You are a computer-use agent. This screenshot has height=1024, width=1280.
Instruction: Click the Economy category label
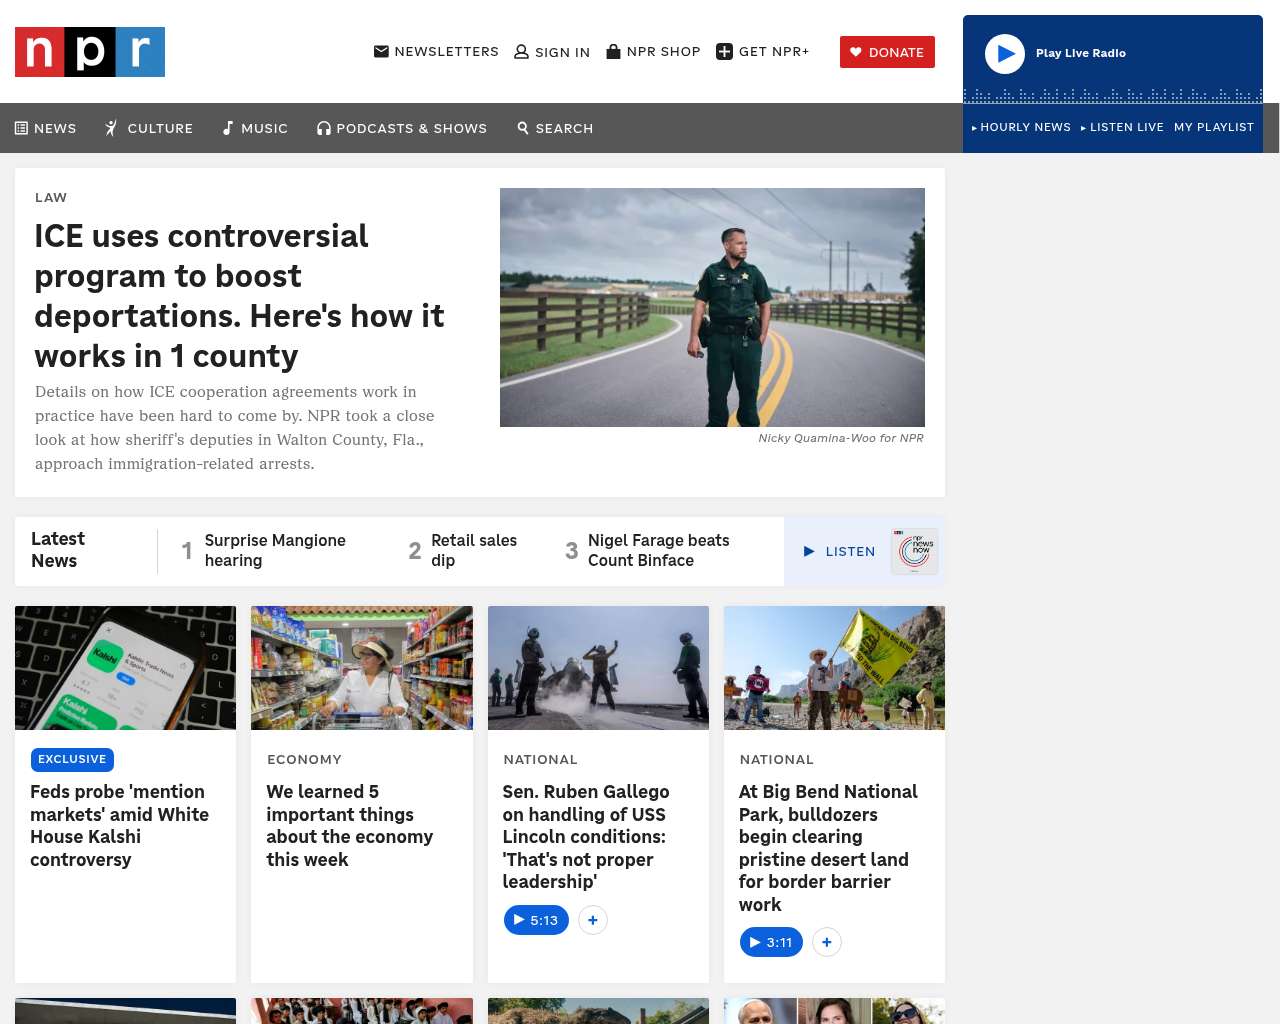click(304, 759)
